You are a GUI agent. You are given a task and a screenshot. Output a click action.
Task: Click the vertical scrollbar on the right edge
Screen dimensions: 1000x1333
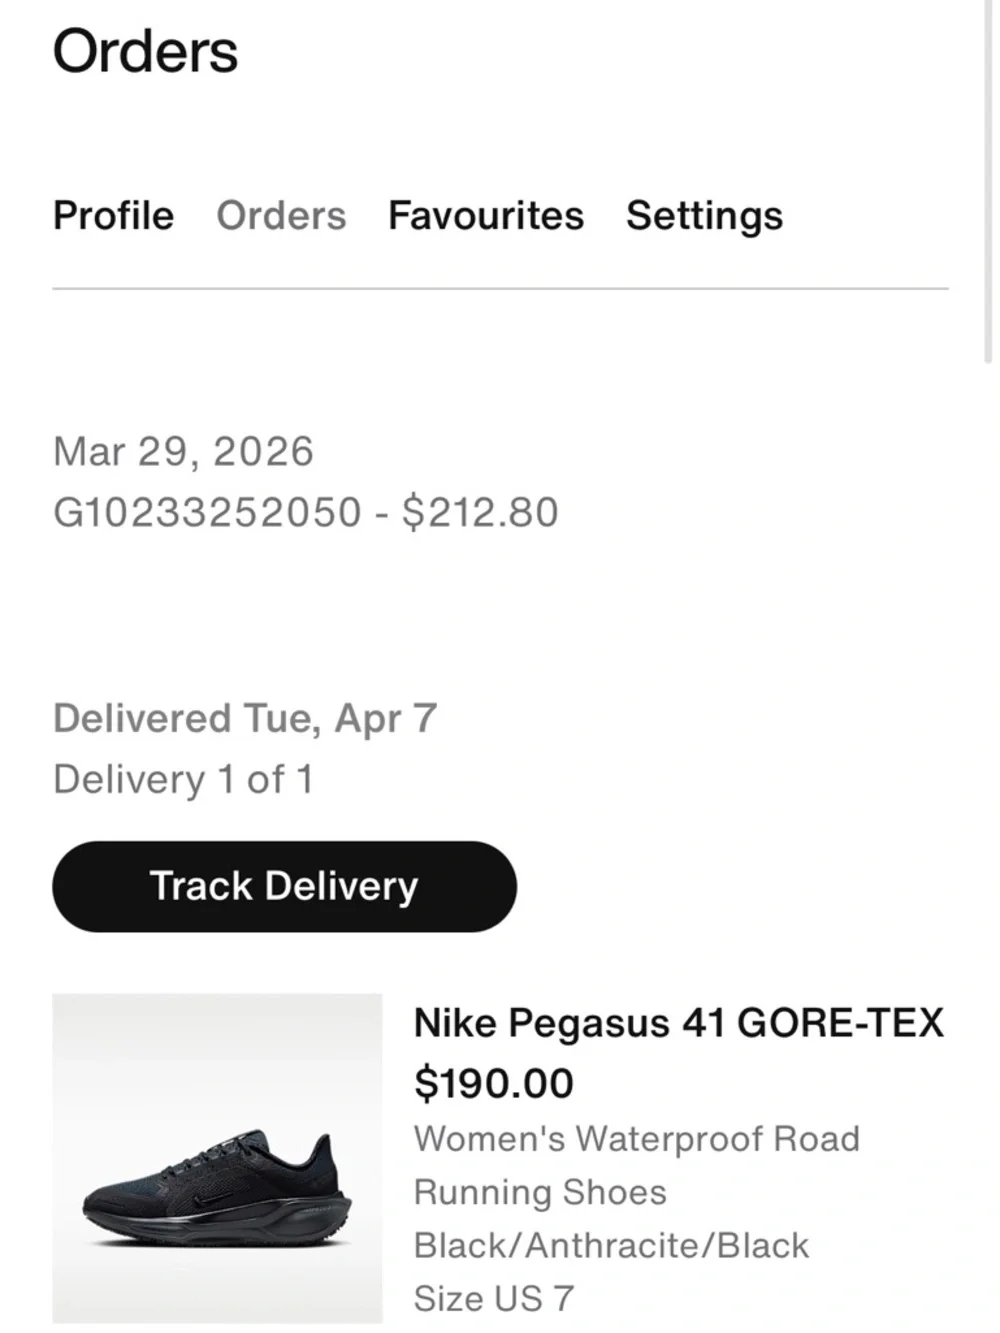pos(989,180)
